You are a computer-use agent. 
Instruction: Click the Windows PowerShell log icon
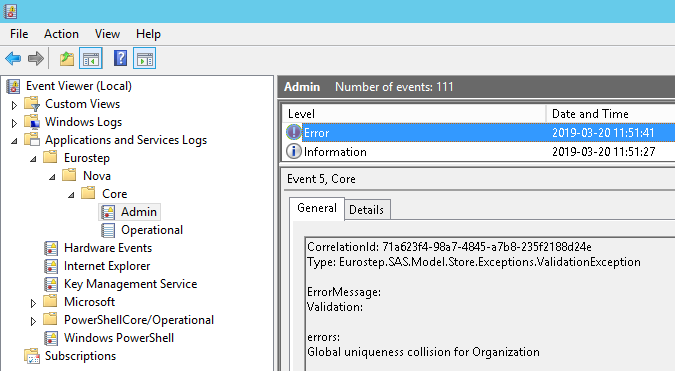coord(51,338)
